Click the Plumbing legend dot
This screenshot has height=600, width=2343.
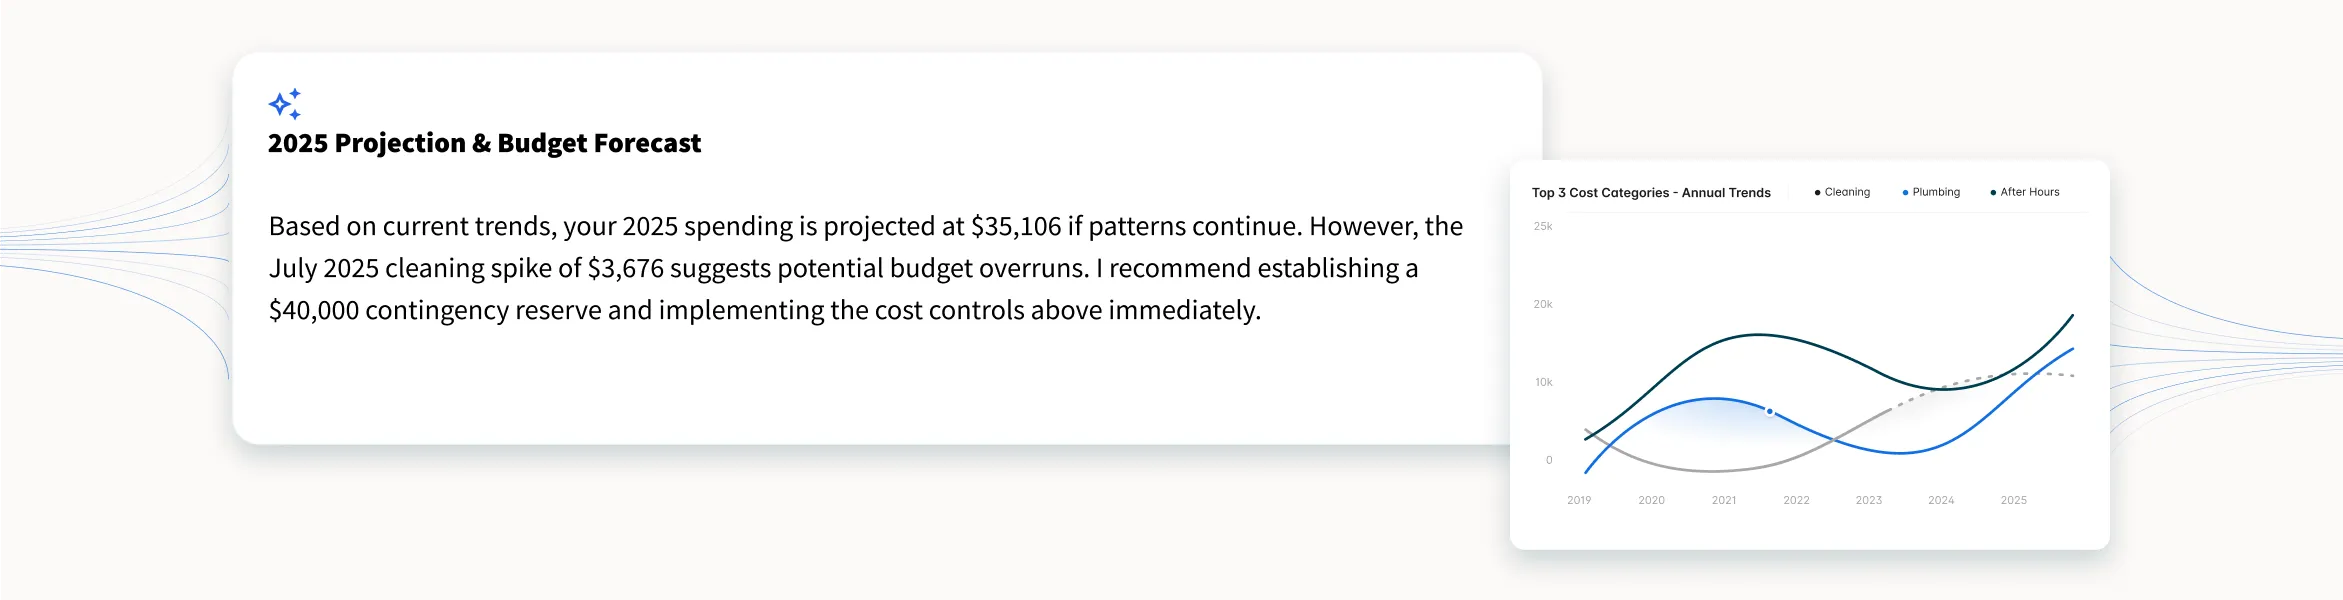point(1905,192)
